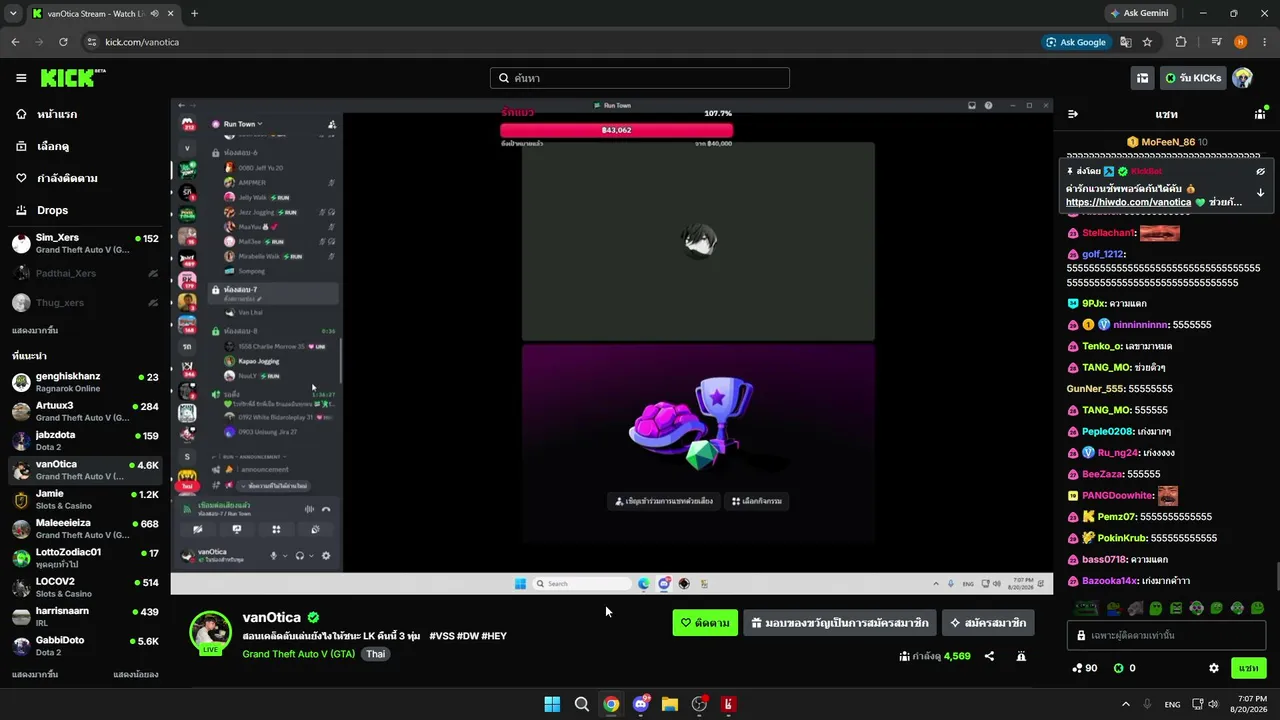1280x720 pixels.
Task: Share the vanOtica stream
Action: coord(989,656)
